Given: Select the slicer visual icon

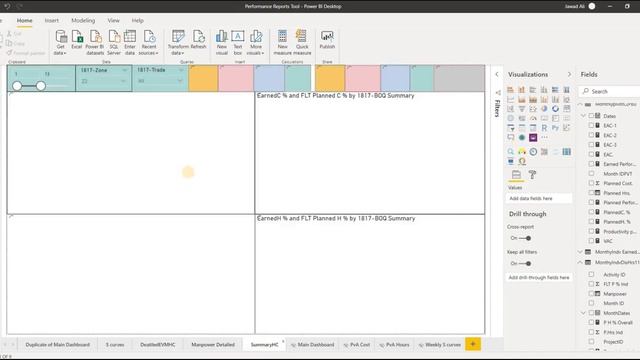Looking at the screenshot, I should [511, 128].
